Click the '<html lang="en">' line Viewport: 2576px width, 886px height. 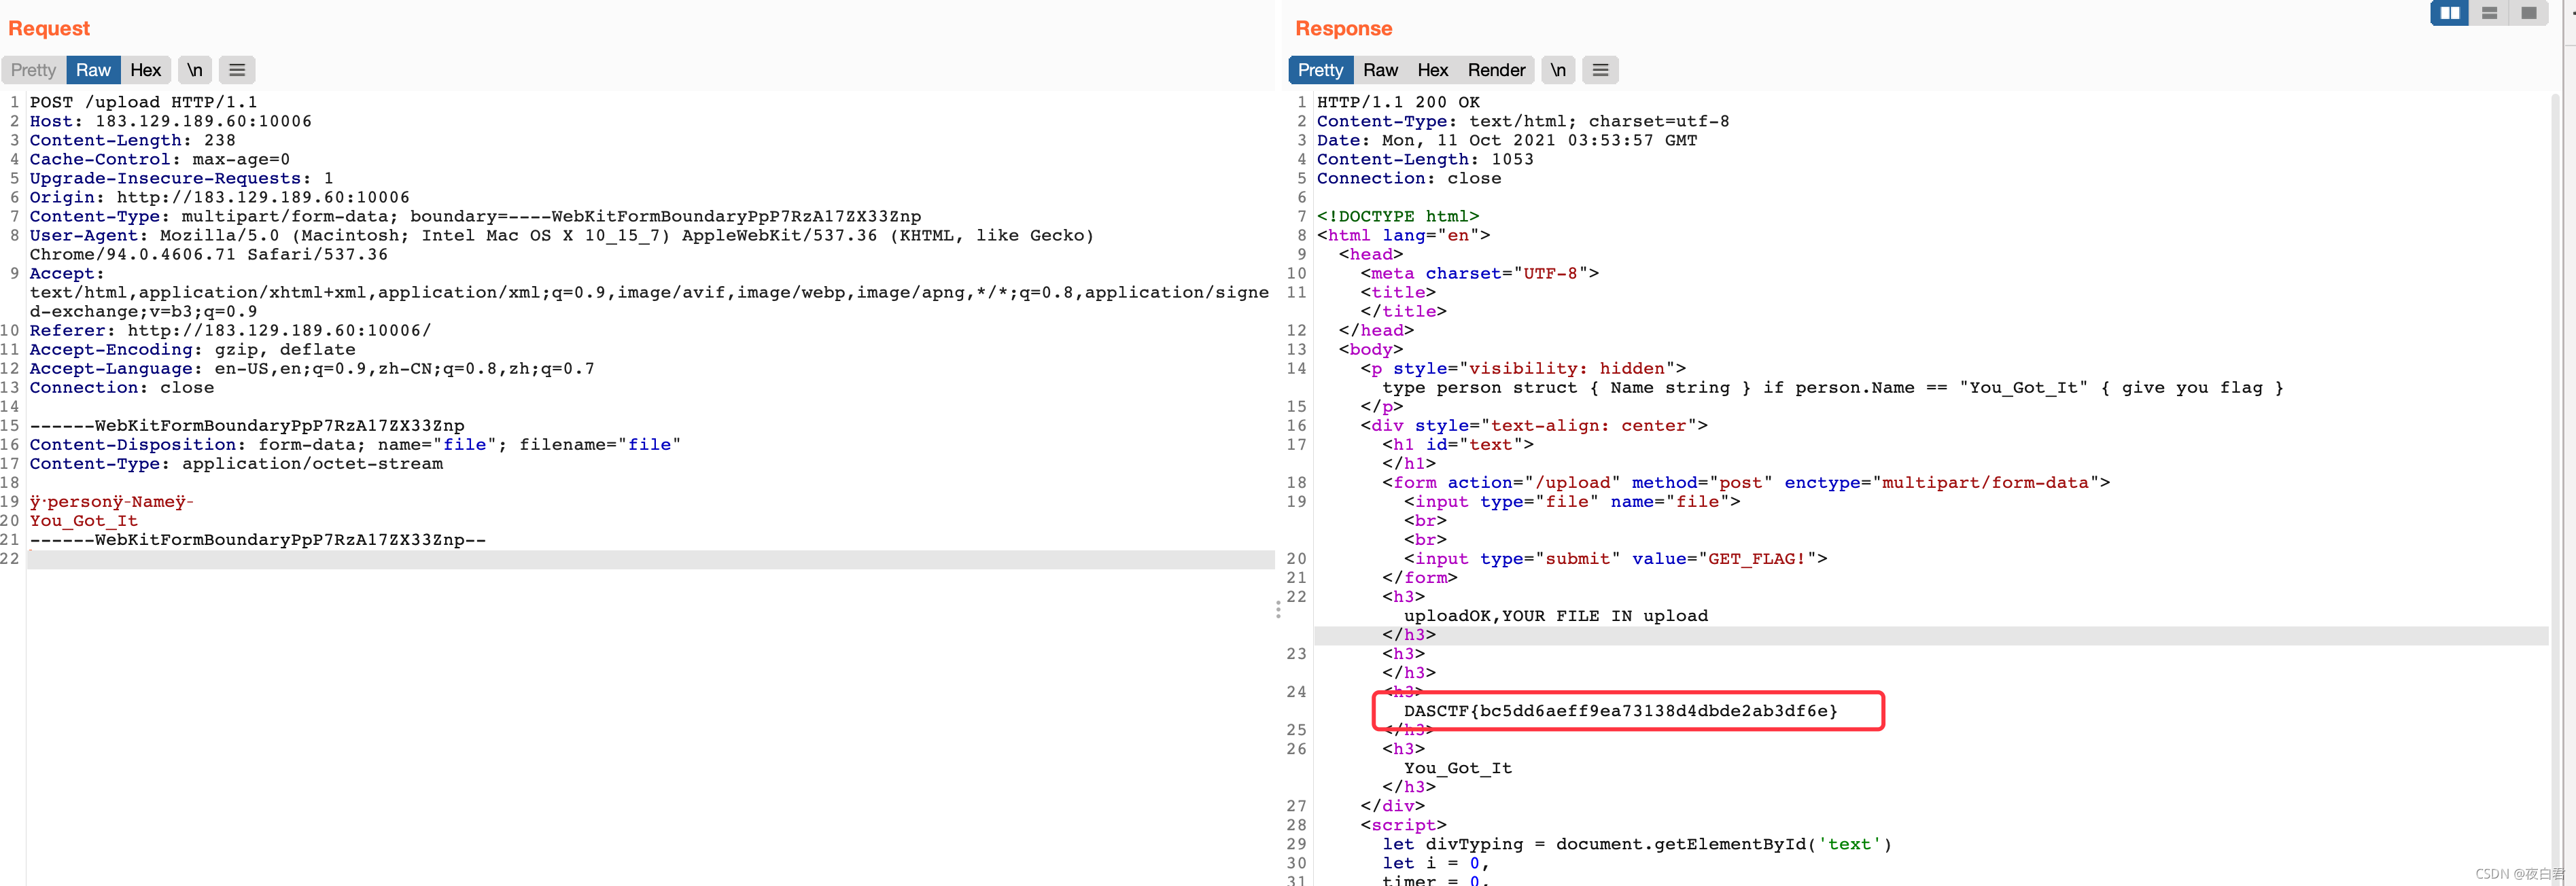click(x=1403, y=235)
